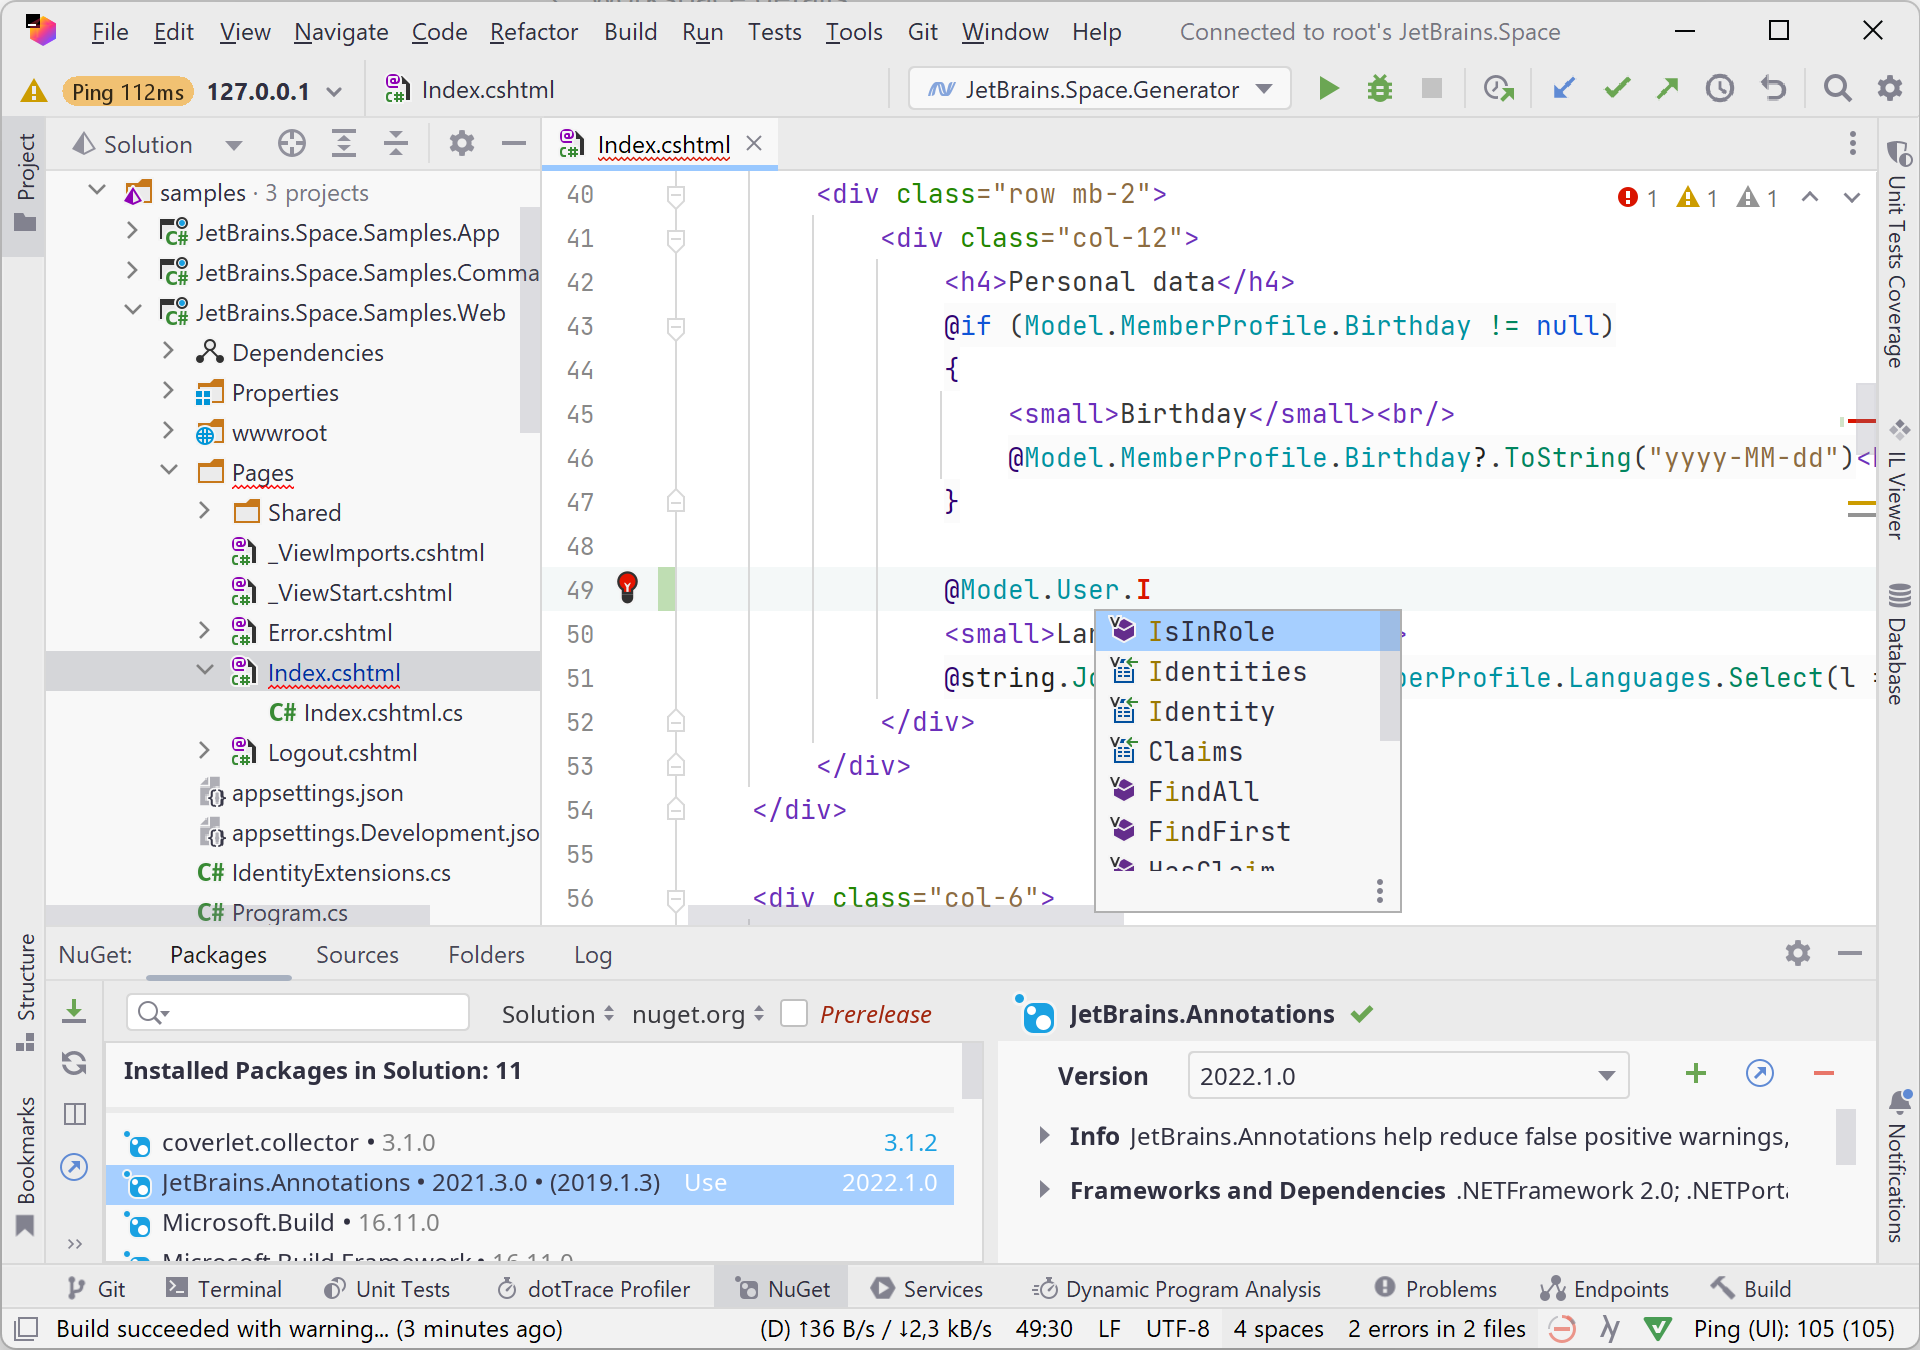Close the Index.cshtml editor tab
This screenshot has height=1350, width=1920.
(755, 144)
